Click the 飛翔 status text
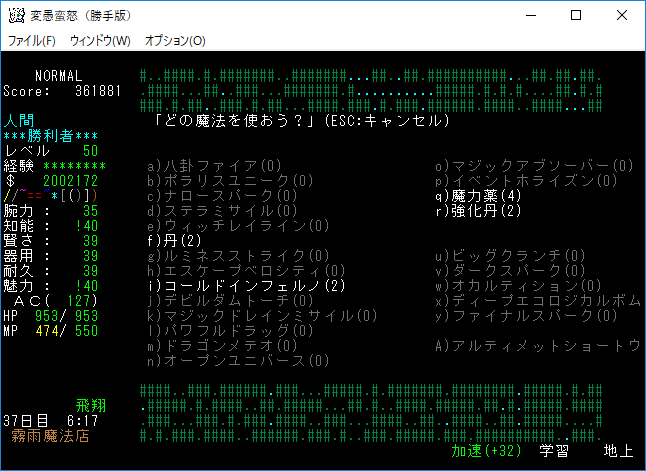Image resolution: width=646 pixels, height=471 pixels. coord(91,406)
